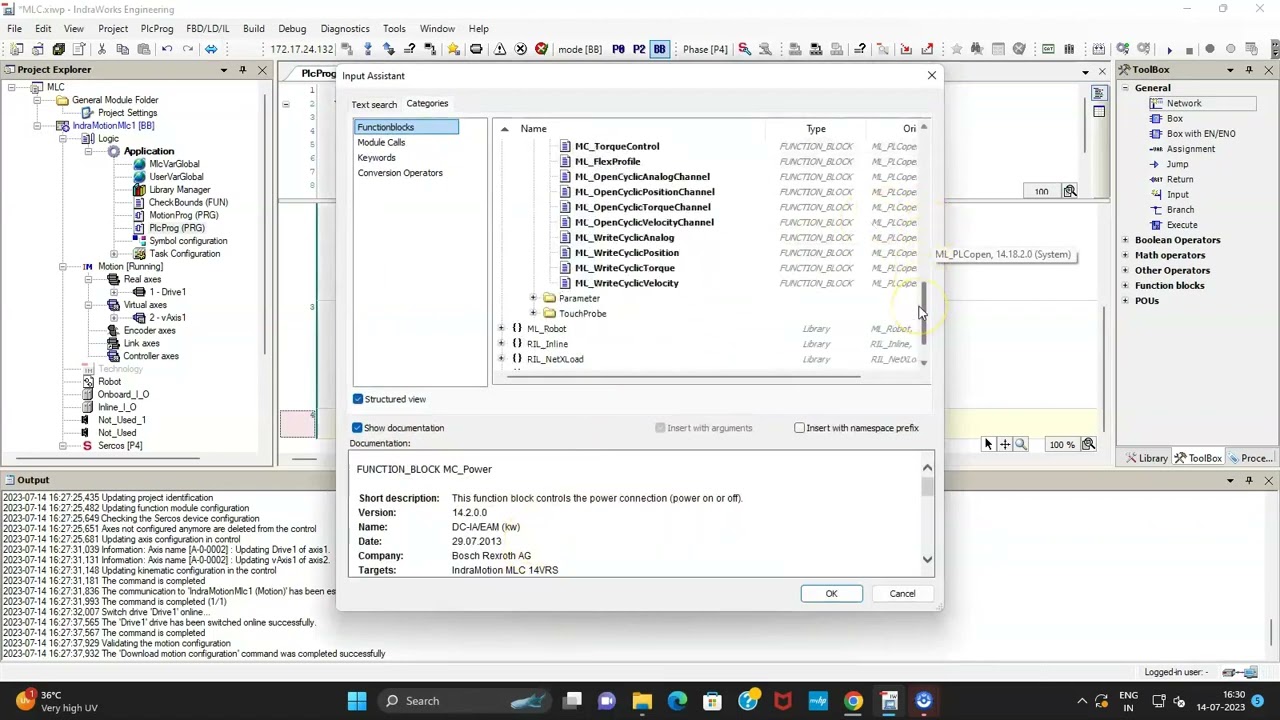The height and width of the screenshot is (720, 1280).
Task: Click Cancel in Input Assistant
Action: [x=902, y=594]
